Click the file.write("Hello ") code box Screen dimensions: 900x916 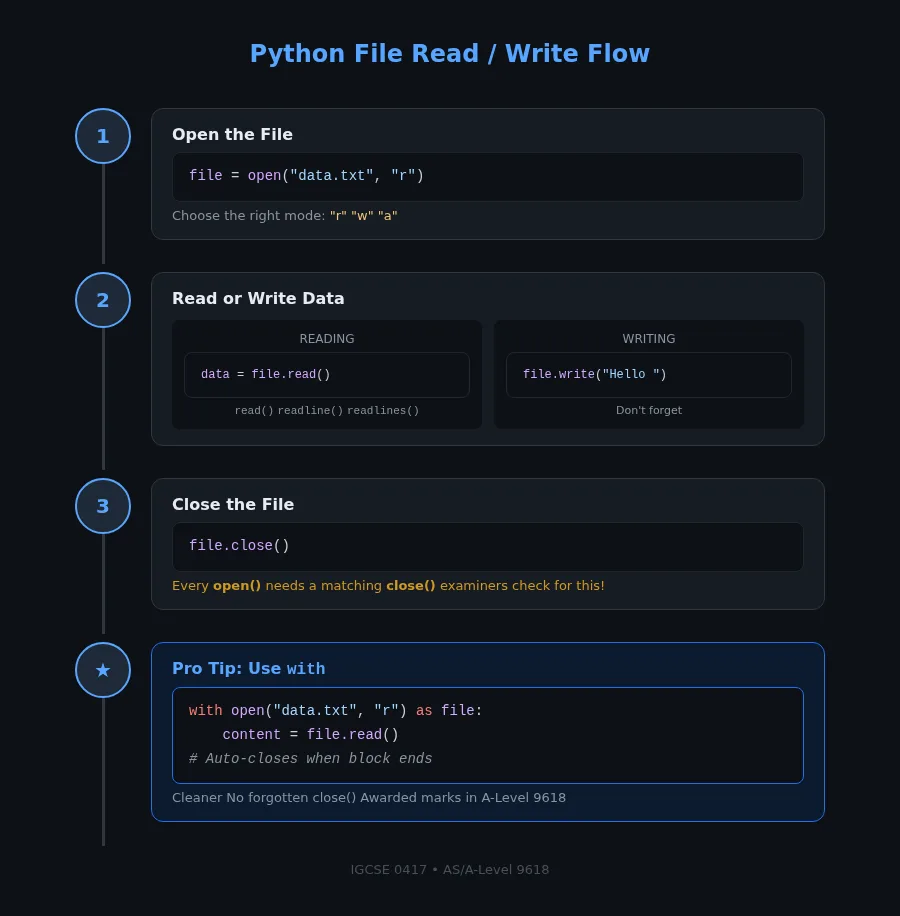[x=649, y=374]
